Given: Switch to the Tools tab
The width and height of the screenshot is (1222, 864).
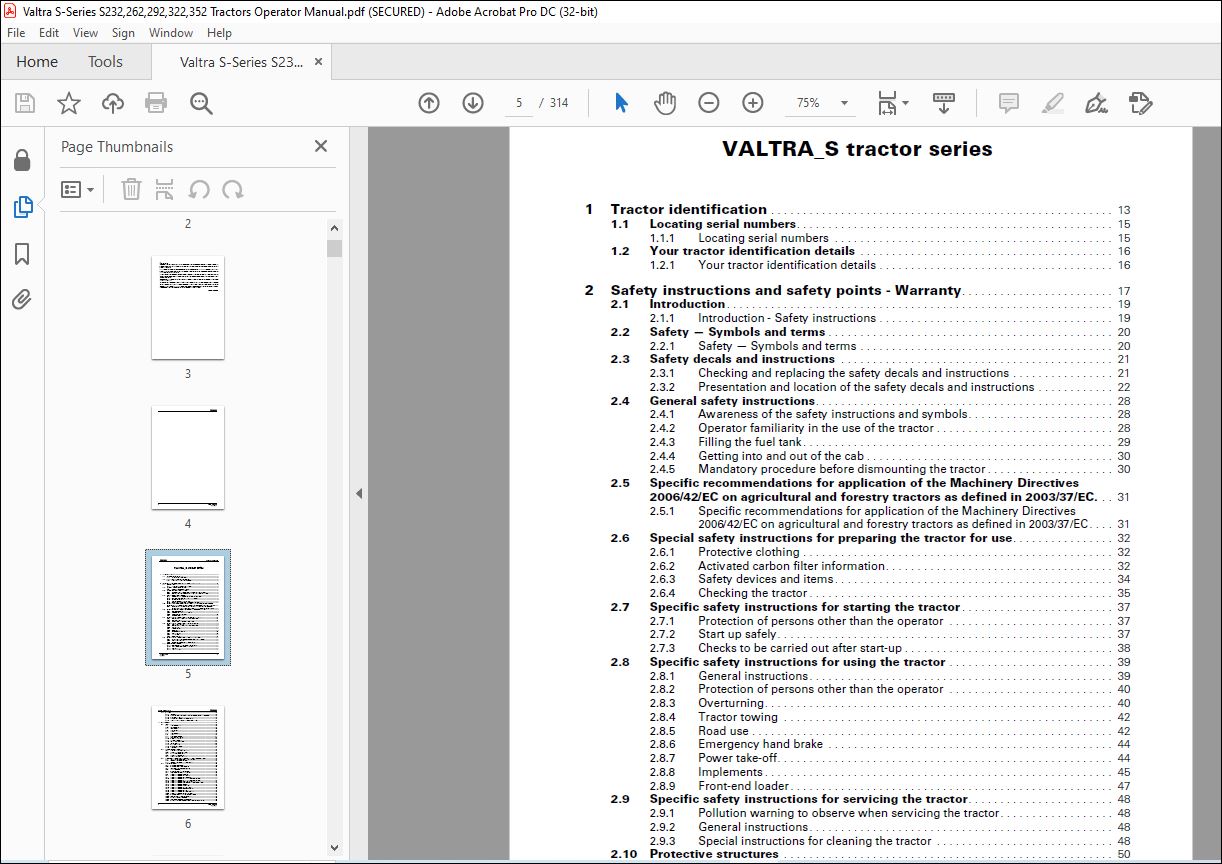Looking at the screenshot, I should tap(105, 62).
